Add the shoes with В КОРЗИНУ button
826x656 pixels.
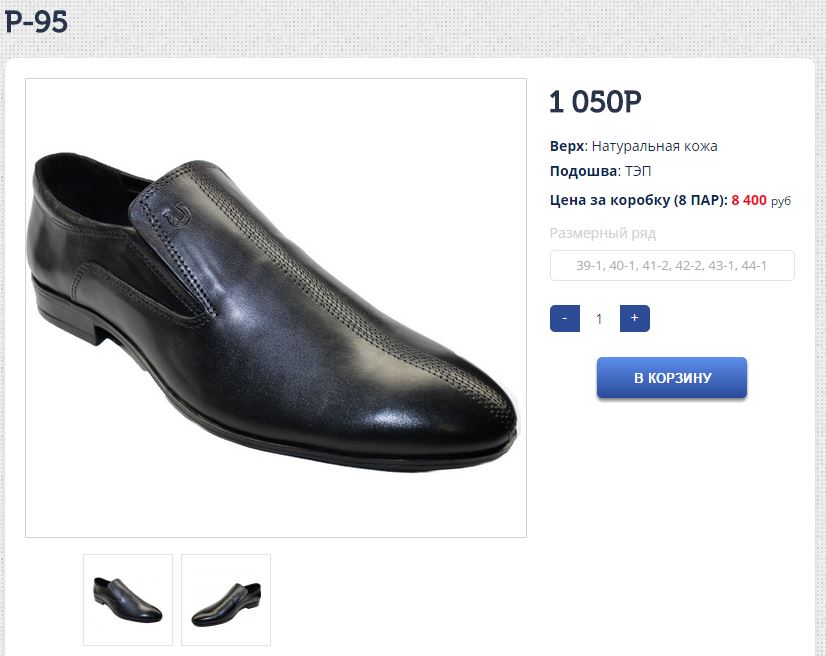coord(672,378)
